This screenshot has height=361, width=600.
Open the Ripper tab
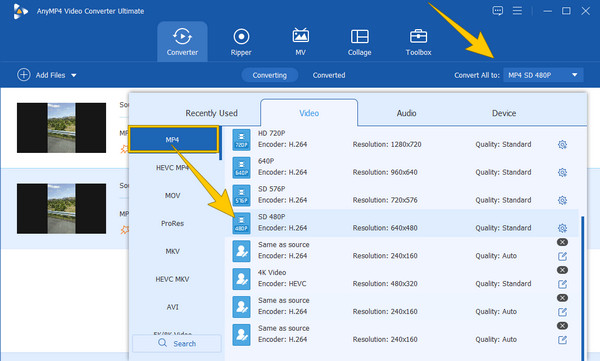[x=241, y=42]
